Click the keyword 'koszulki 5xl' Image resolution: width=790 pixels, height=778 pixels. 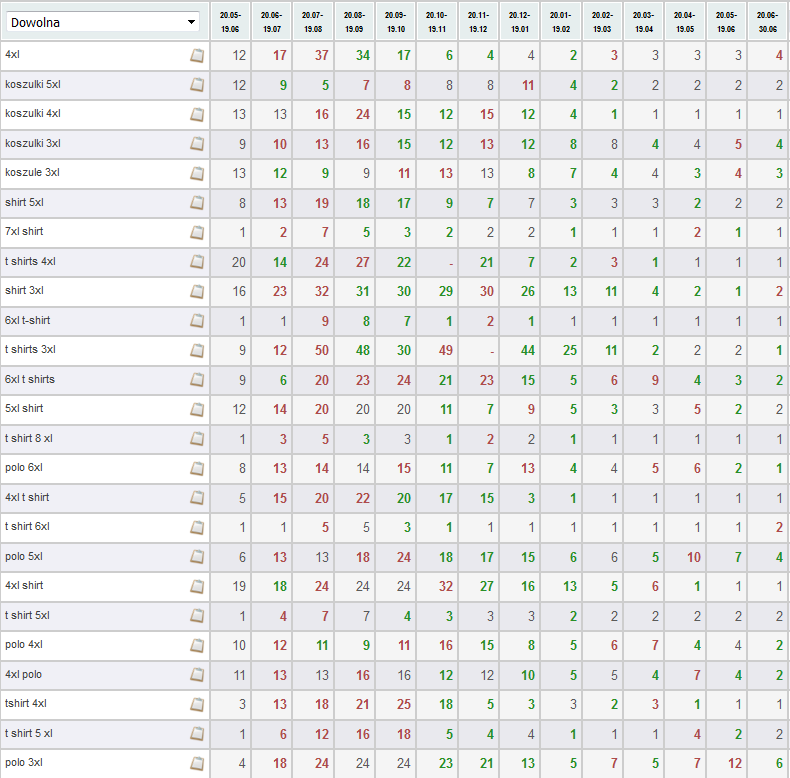[x=33, y=84]
